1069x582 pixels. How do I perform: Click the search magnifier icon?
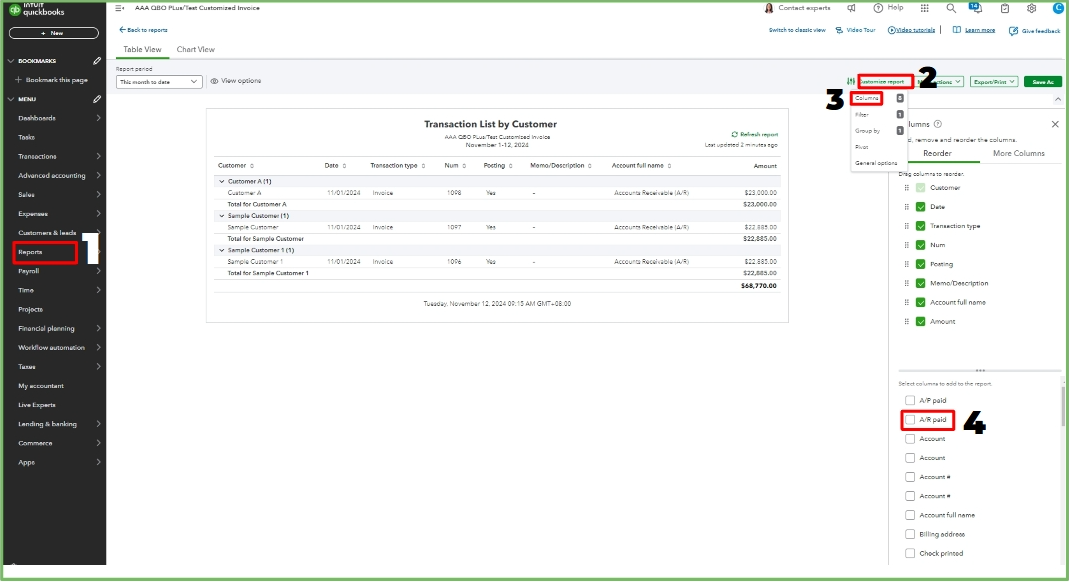click(951, 8)
